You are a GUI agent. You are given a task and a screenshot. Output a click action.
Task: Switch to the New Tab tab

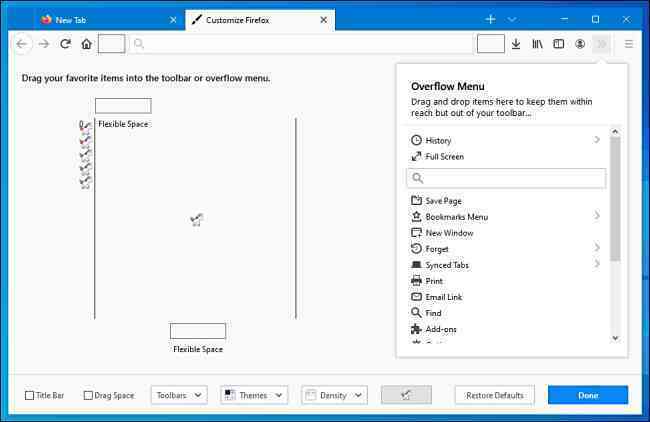pyautogui.click(x=109, y=20)
